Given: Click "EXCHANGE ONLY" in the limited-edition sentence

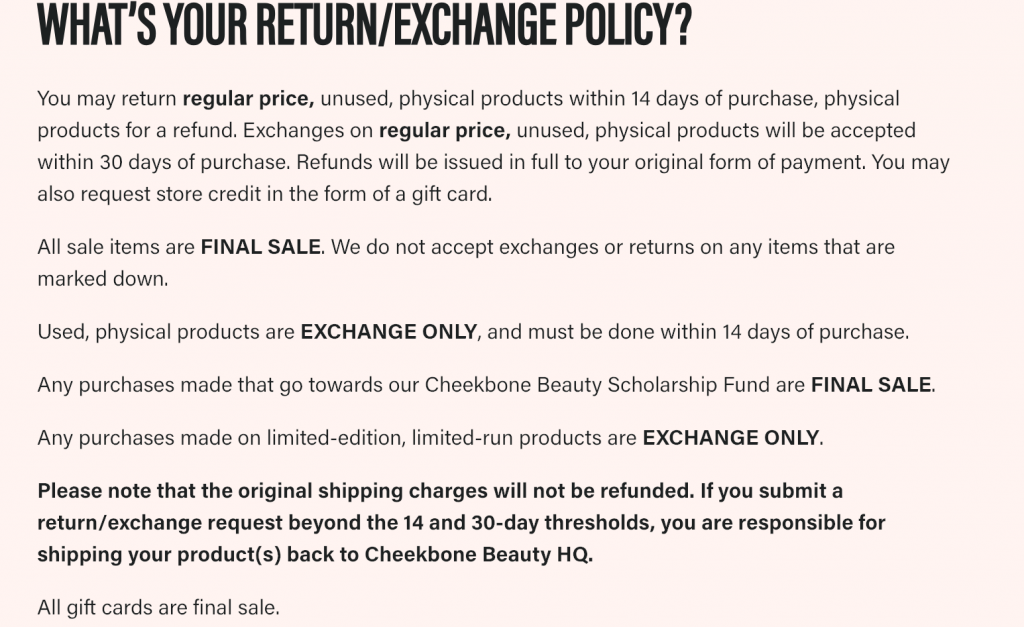Looking at the screenshot, I should coord(731,438).
